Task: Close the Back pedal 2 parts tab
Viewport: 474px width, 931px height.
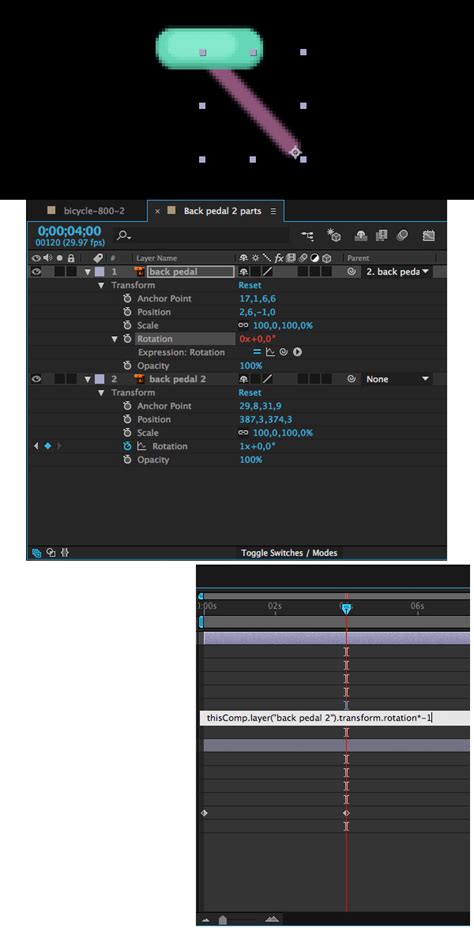Action: 157,211
